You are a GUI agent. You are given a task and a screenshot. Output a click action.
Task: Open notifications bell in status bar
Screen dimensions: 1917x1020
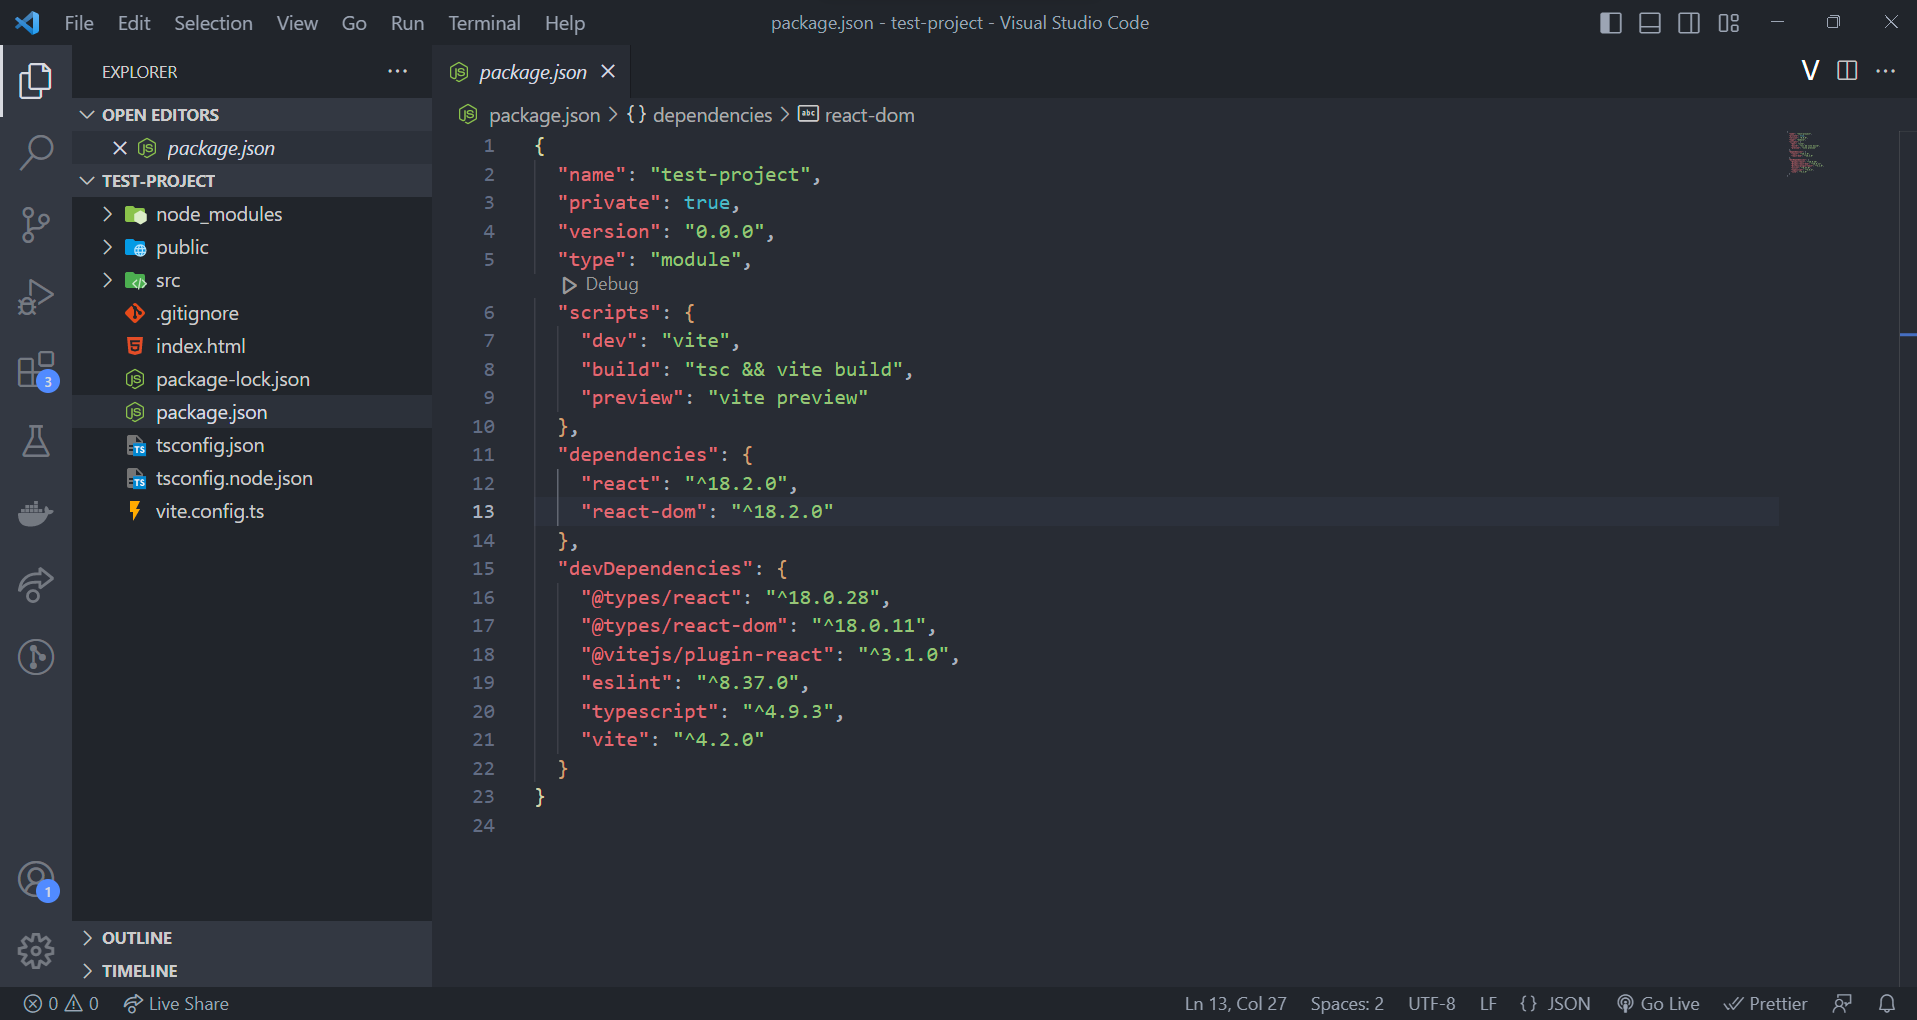click(x=1886, y=1003)
